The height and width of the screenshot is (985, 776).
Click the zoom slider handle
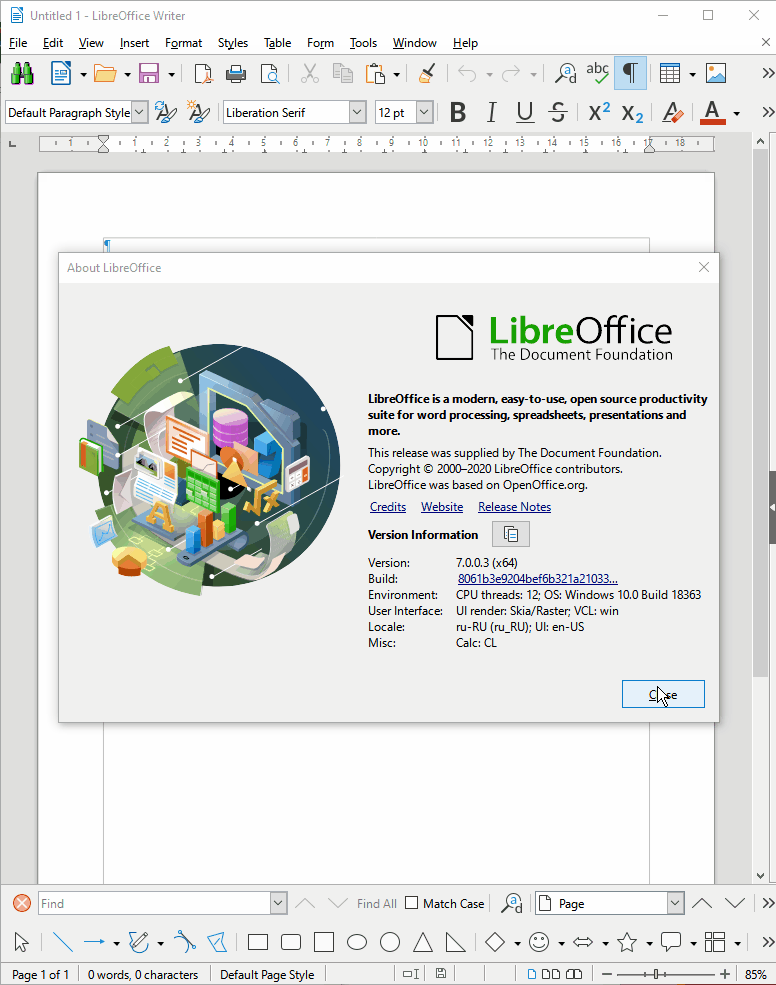tap(656, 974)
